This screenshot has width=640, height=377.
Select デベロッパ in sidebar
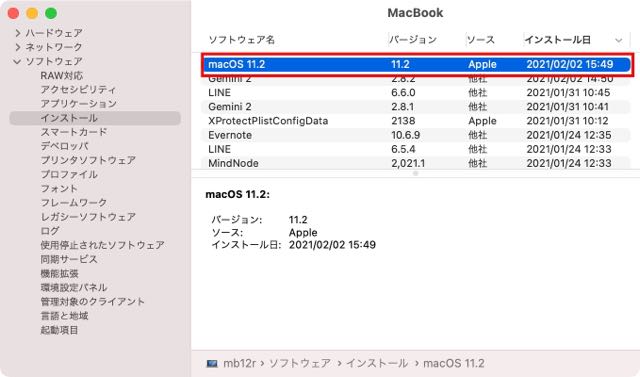[x=64, y=146]
